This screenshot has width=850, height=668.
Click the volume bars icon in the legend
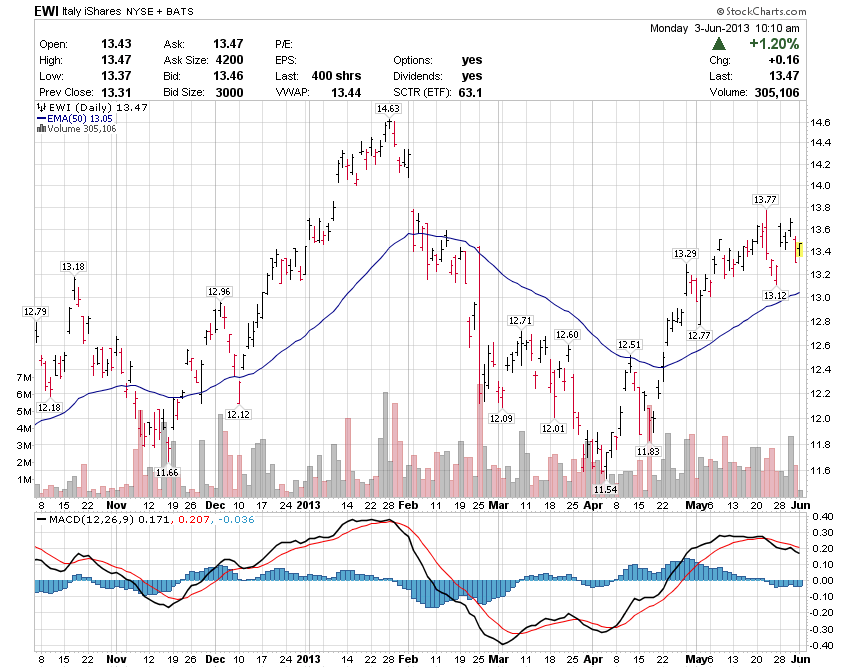[41, 129]
